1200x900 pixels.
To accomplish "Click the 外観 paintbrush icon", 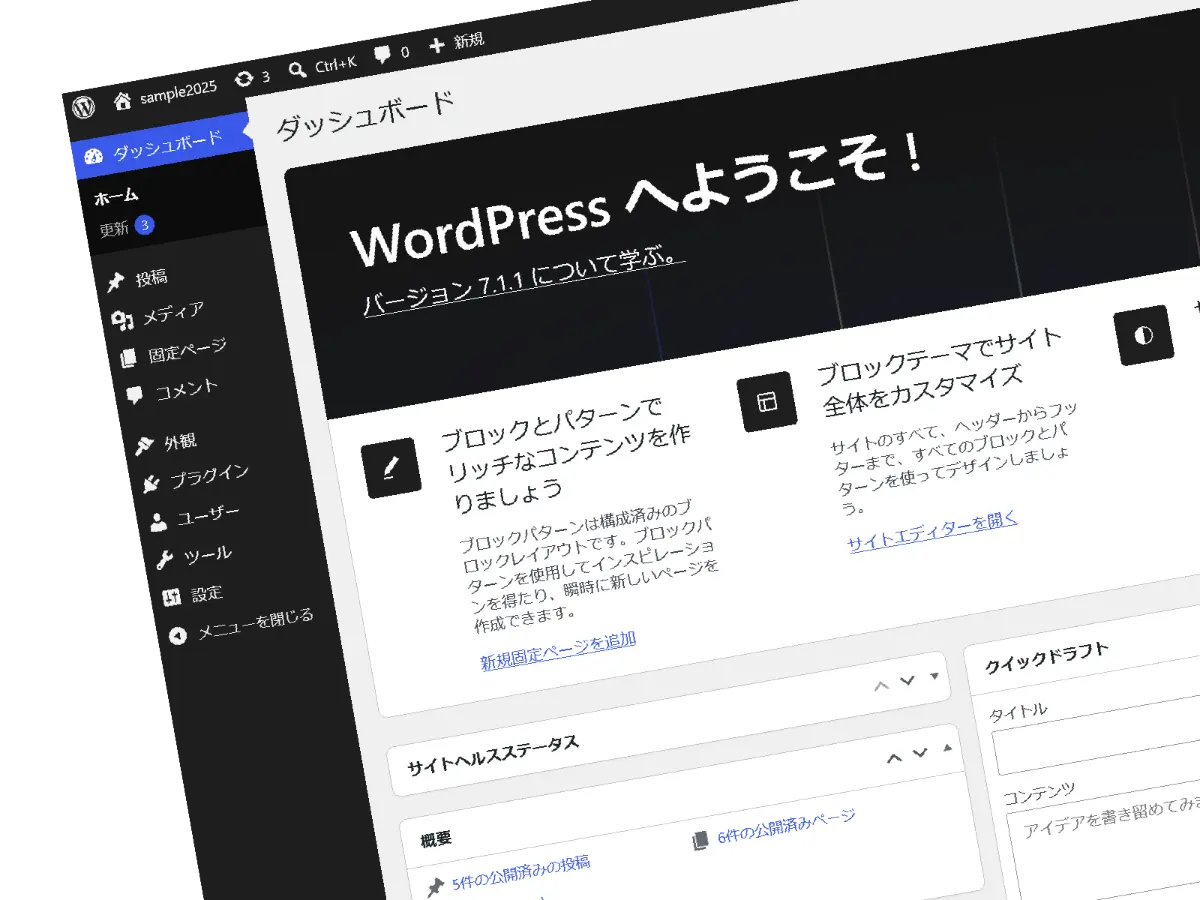I will 144,446.
